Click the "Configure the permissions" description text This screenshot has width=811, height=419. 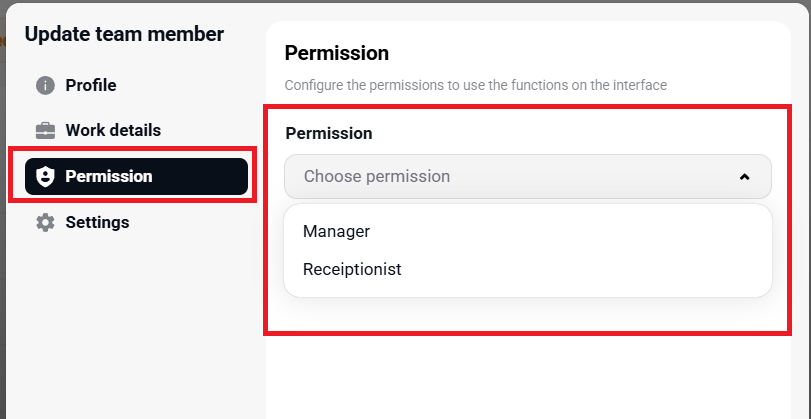click(475, 86)
